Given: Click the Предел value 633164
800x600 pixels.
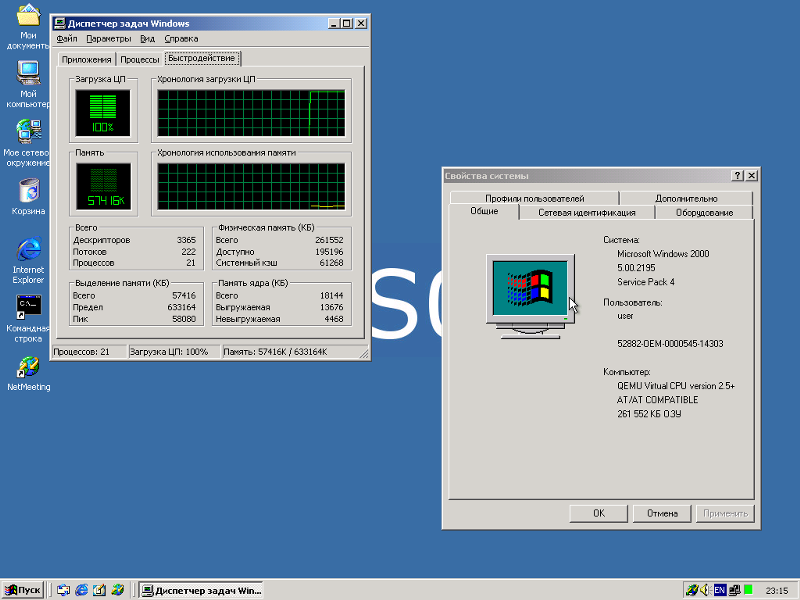Looking at the screenshot, I should 182,307.
